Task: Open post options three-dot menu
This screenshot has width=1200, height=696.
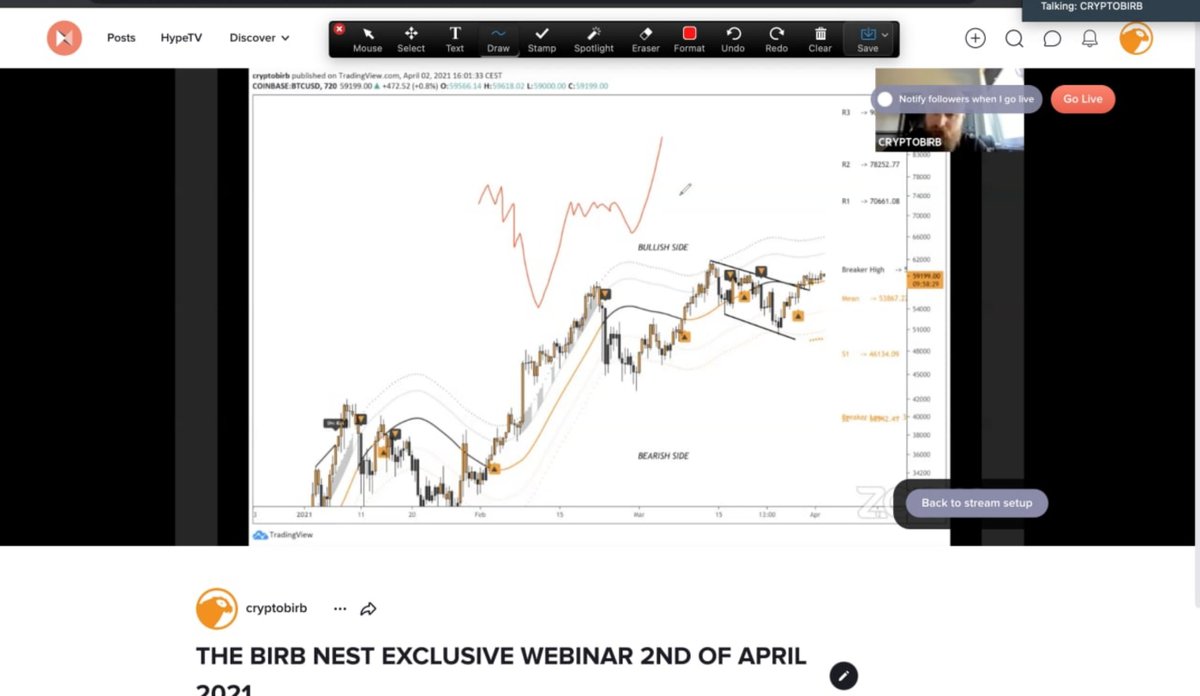Action: pyautogui.click(x=340, y=608)
